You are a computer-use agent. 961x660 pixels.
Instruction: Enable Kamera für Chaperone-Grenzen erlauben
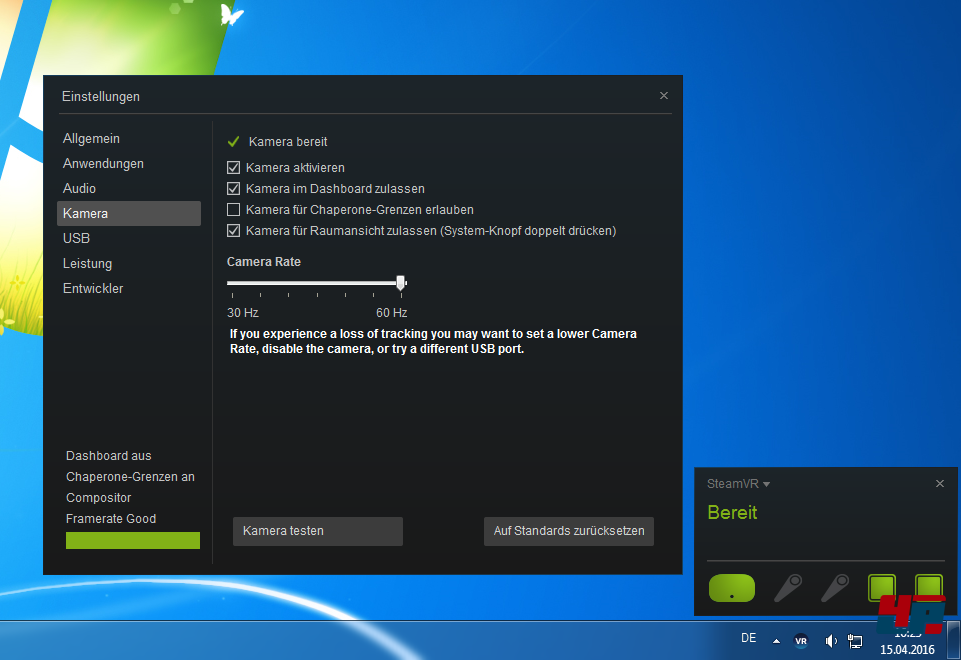(x=232, y=209)
